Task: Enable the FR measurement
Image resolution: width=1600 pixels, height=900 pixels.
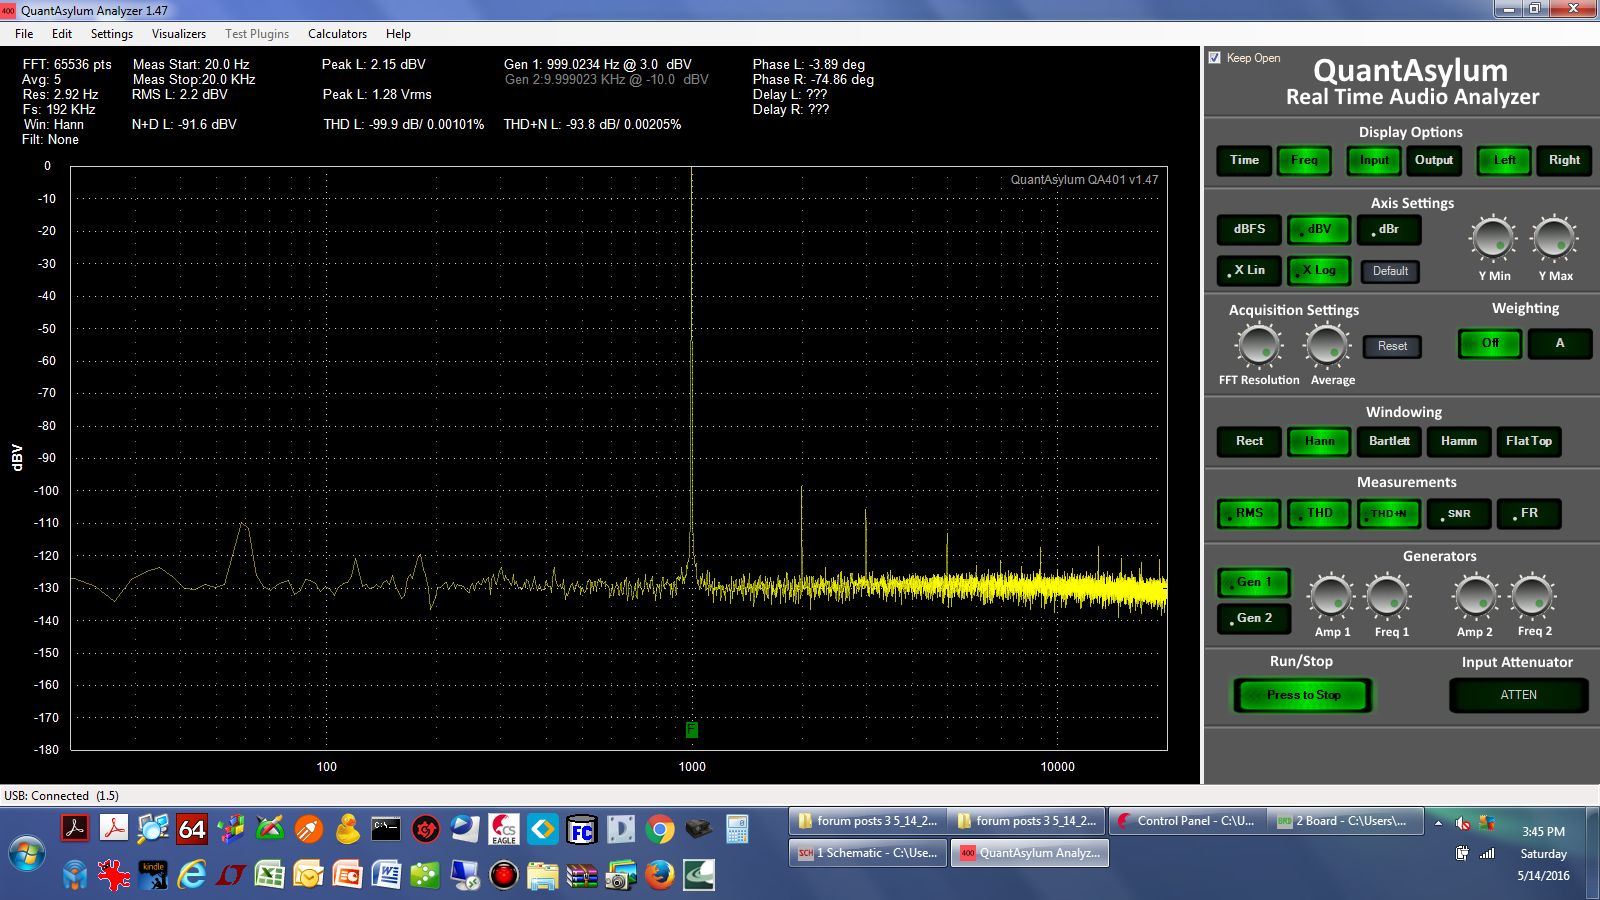Action: click(x=1529, y=513)
